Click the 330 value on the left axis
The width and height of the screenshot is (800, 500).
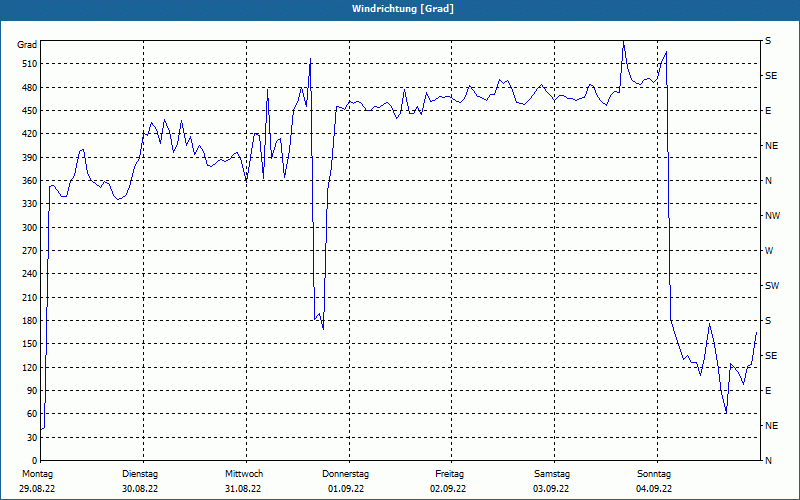pyautogui.click(x=31, y=204)
